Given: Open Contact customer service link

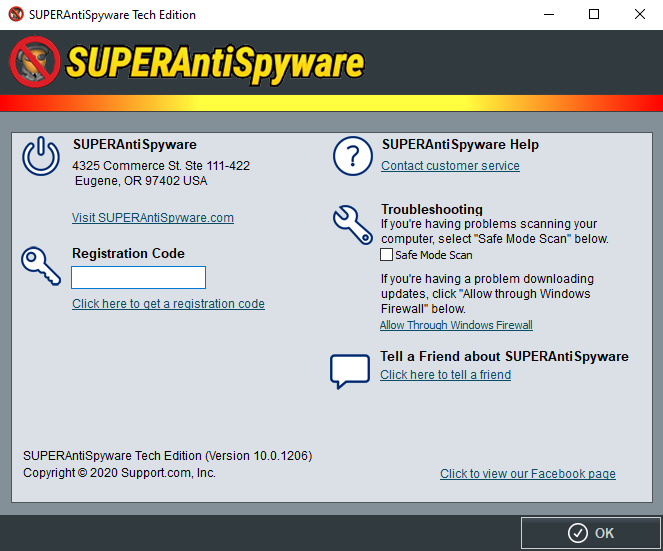Looking at the screenshot, I should 450,166.
